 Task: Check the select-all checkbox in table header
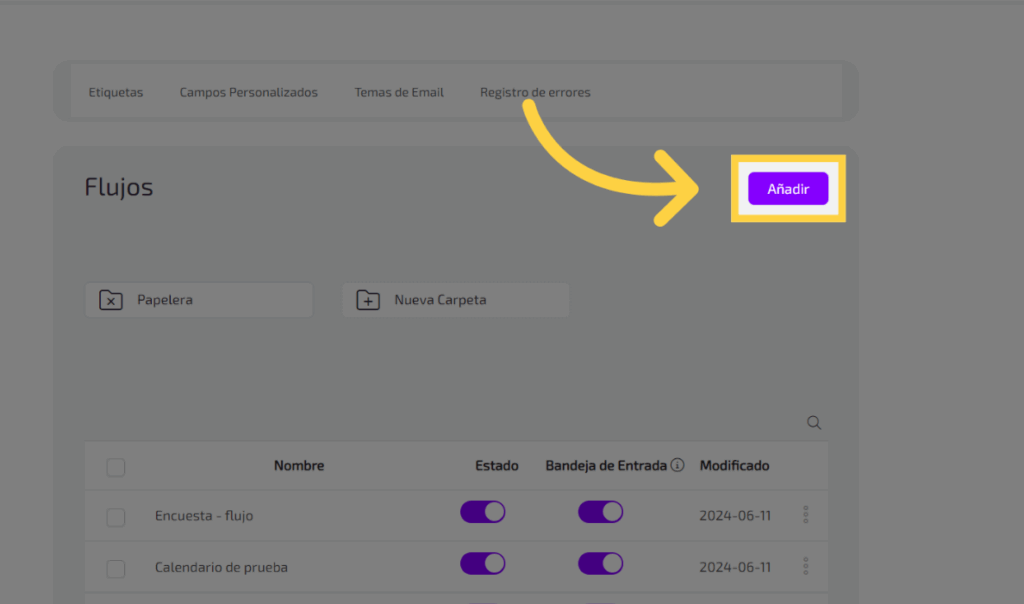click(116, 467)
